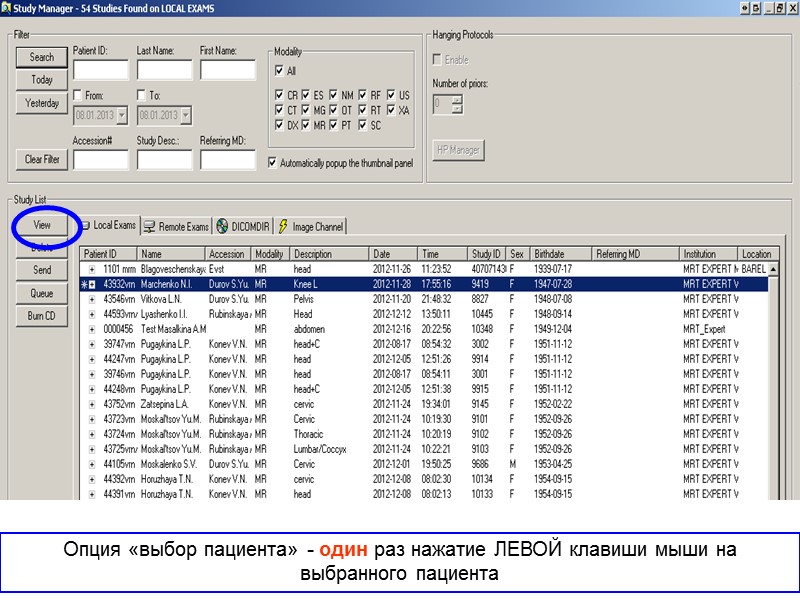Click the Accession# input field

pos(101,160)
